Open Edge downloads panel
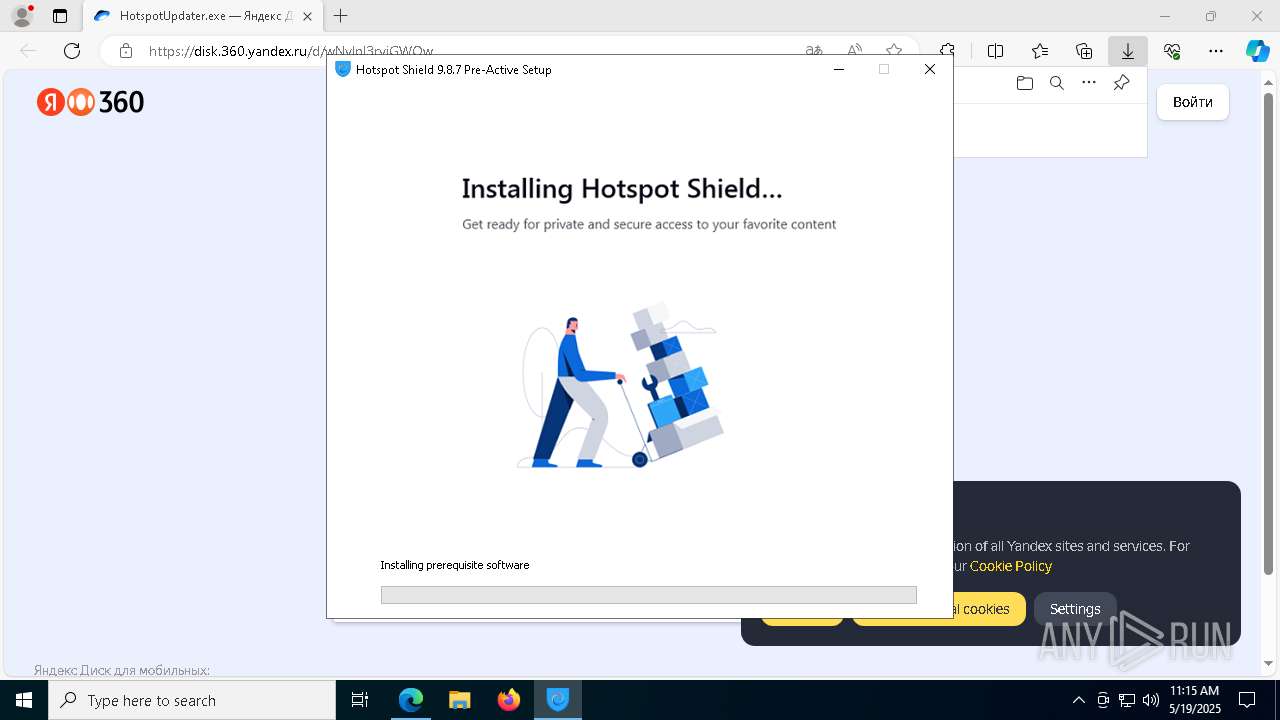The image size is (1280, 720). (x=1128, y=51)
